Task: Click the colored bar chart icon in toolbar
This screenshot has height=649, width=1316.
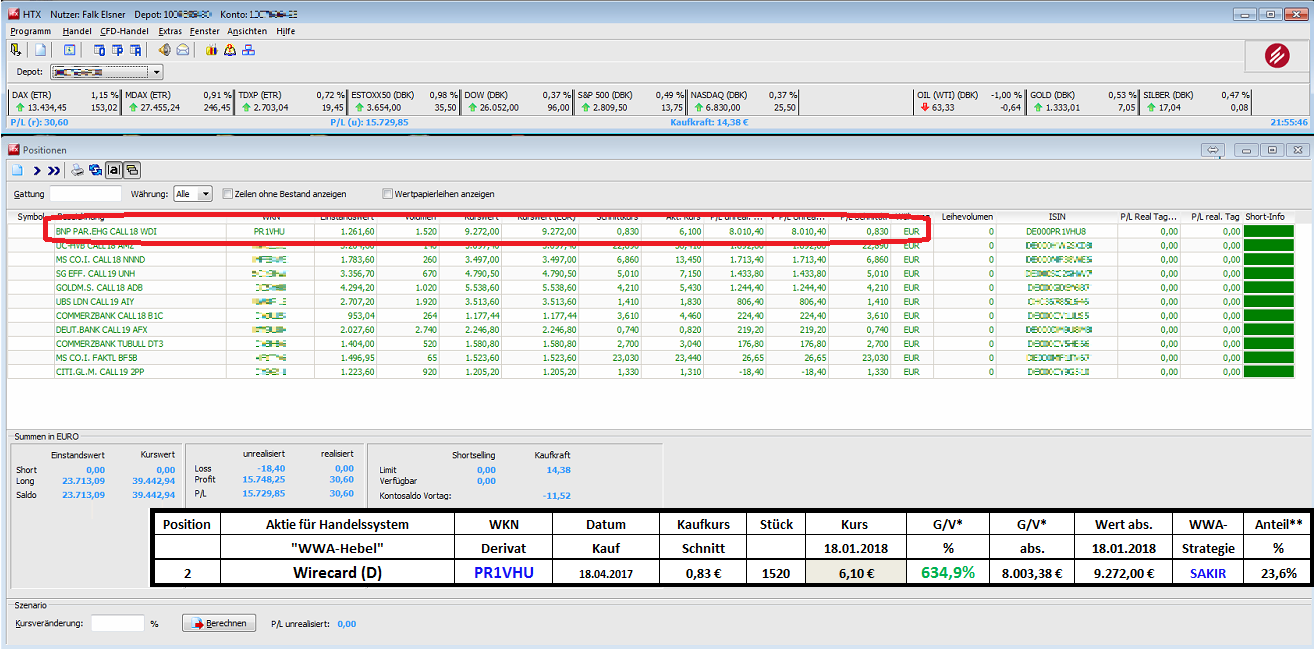Action: (x=212, y=49)
